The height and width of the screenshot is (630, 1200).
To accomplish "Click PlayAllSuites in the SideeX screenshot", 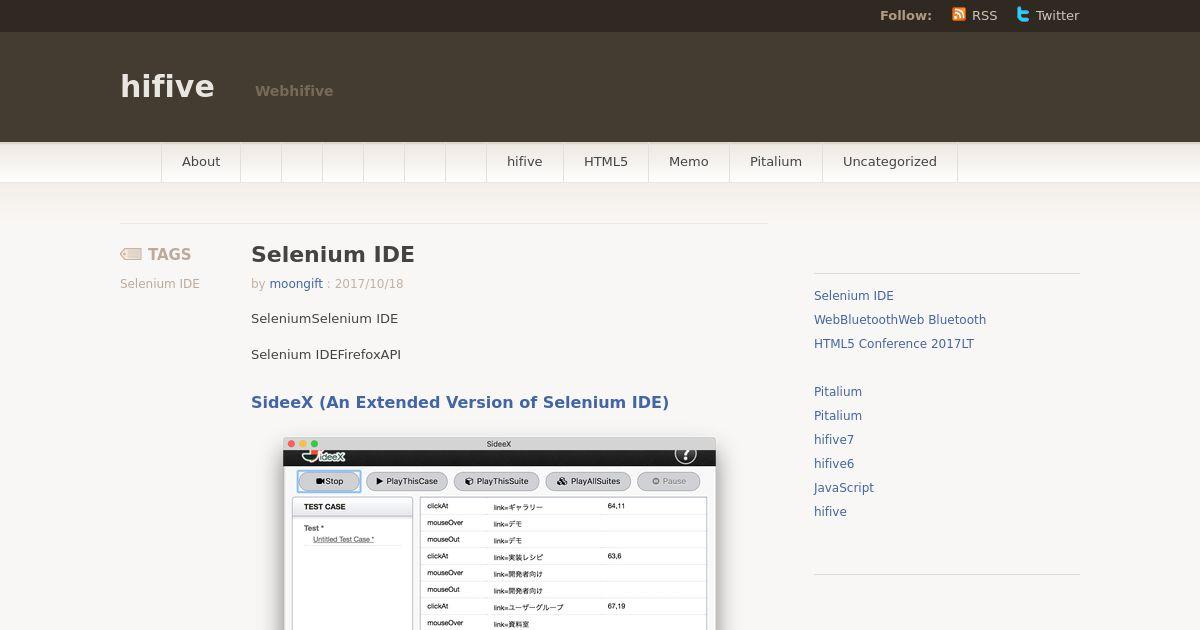I will point(589,481).
